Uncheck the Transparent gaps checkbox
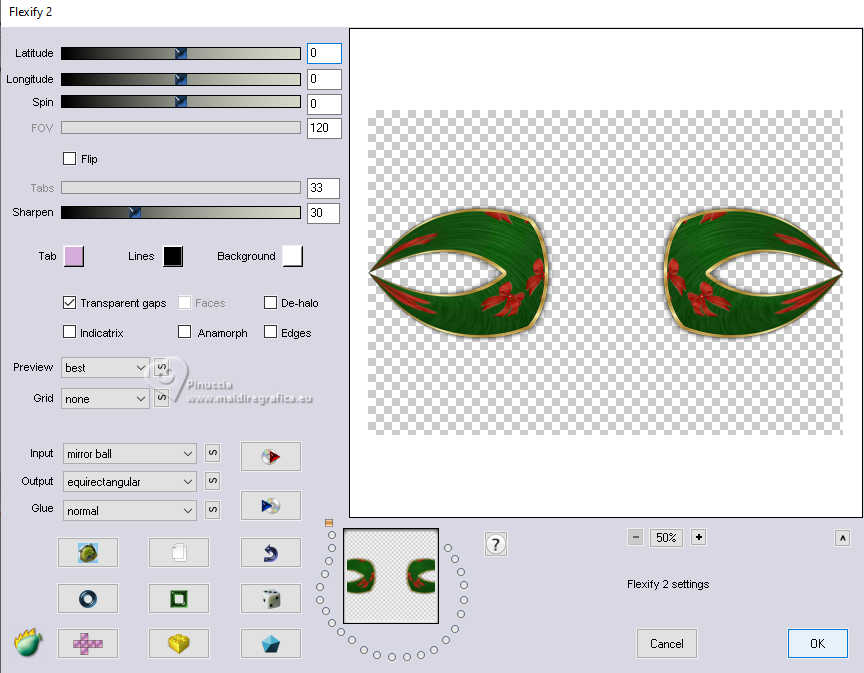The height and width of the screenshot is (673, 864). point(69,303)
